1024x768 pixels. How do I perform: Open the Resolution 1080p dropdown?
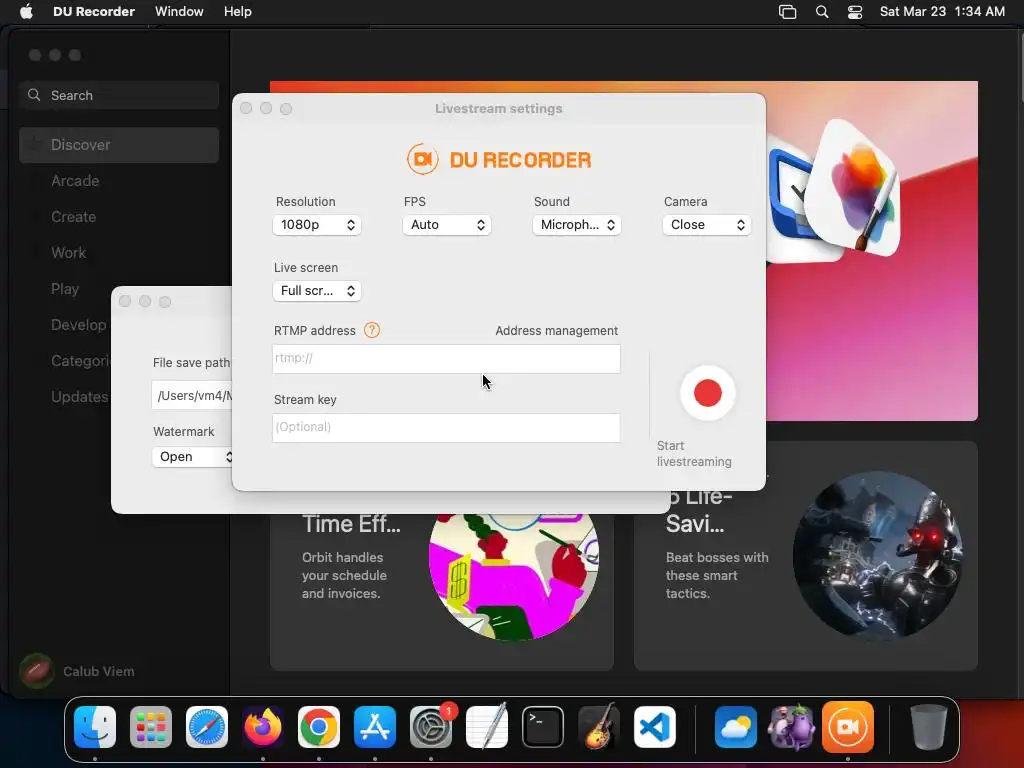(317, 225)
